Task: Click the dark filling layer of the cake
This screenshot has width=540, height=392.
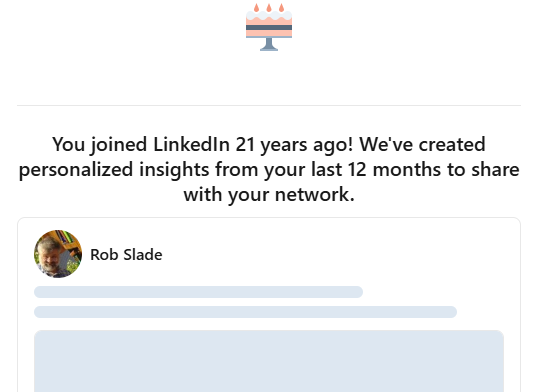Action: click(x=269, y=28)
